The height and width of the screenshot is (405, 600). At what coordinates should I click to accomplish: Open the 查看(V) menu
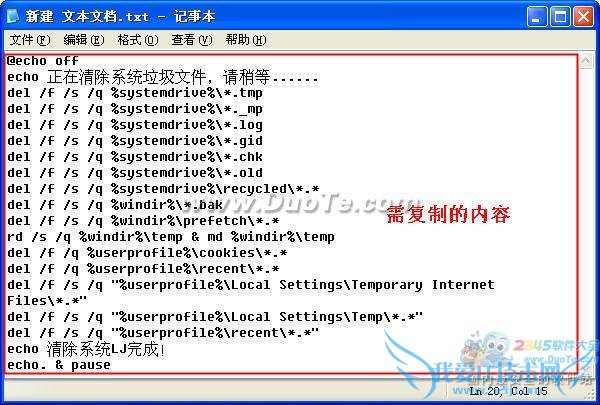192,40
